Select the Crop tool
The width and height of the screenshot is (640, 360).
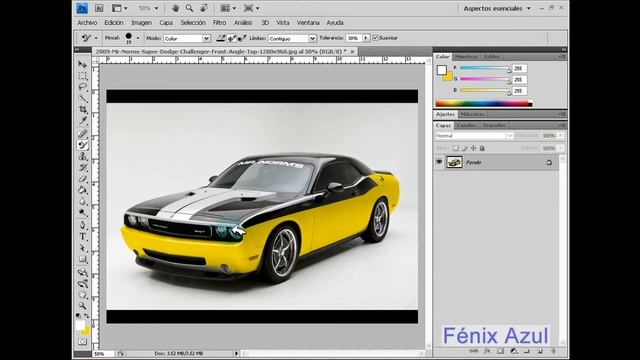[82, 109]
